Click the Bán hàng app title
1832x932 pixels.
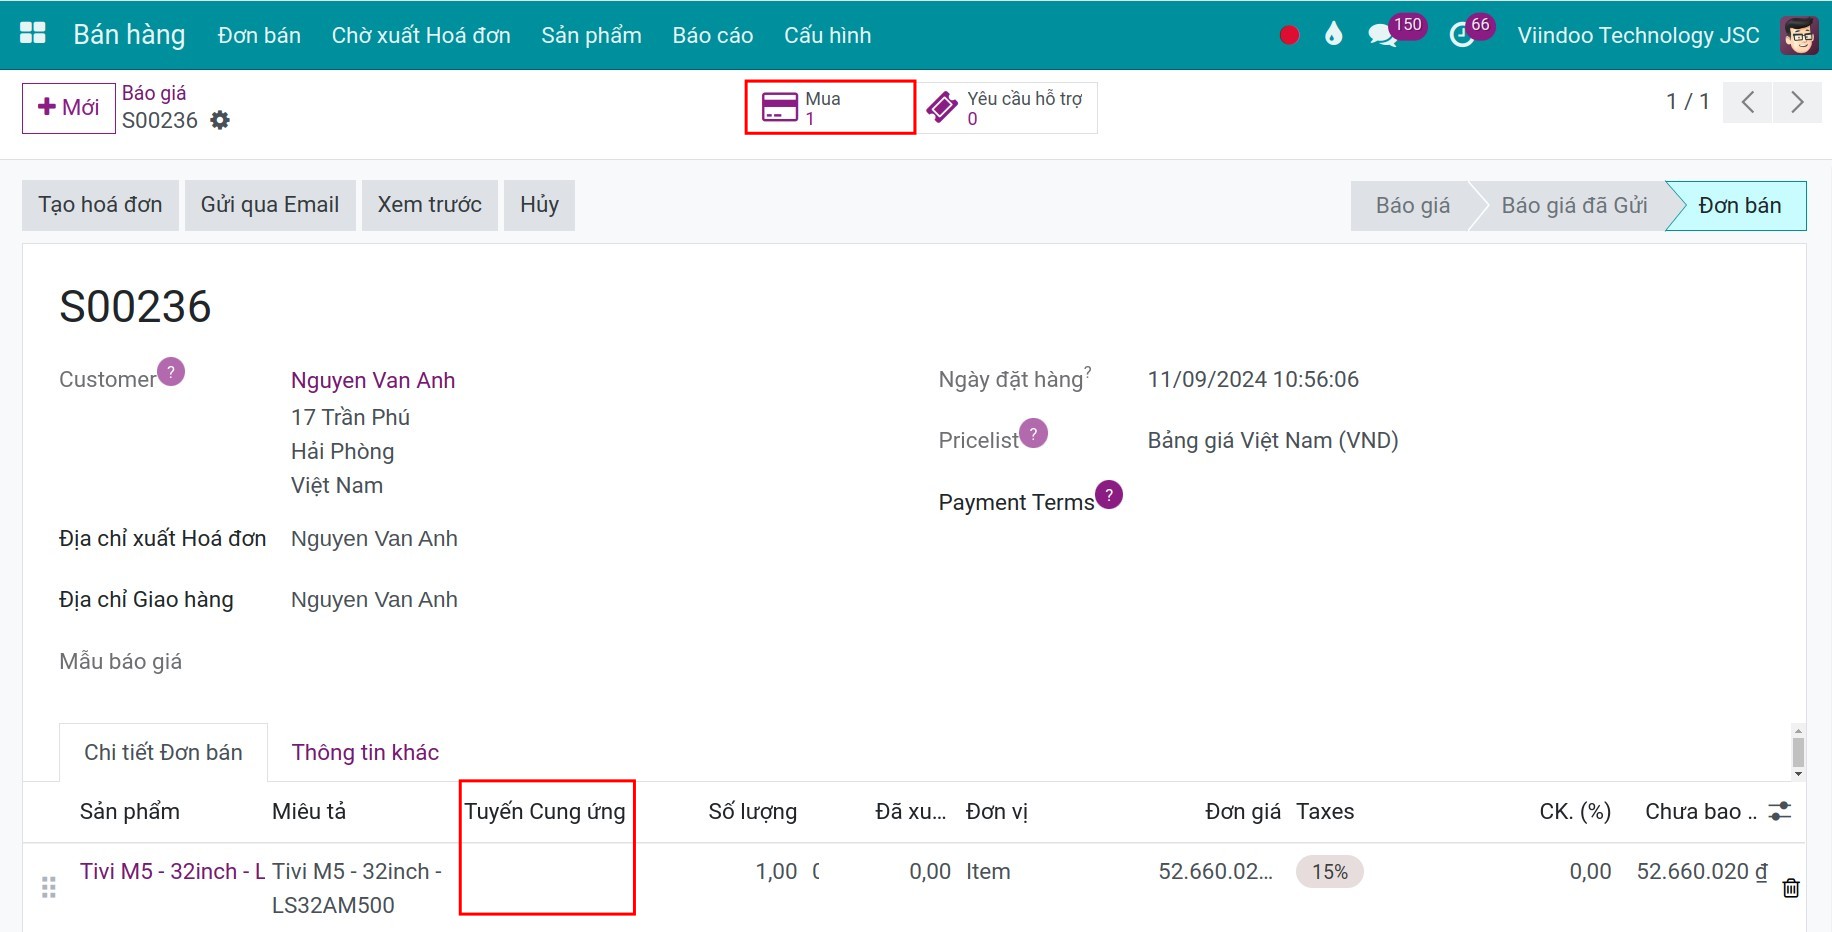129,35
